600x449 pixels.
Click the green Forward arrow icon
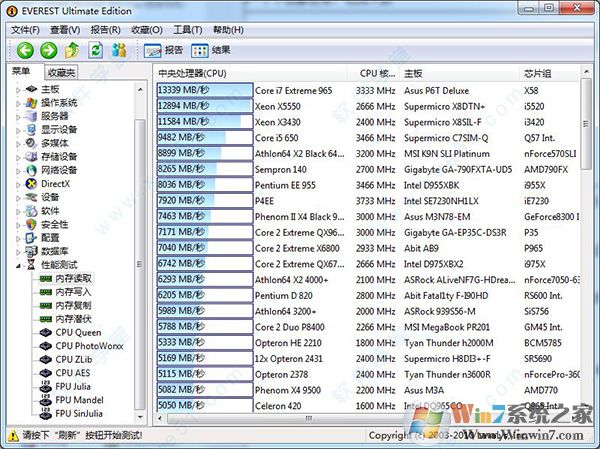pos(48,50)
